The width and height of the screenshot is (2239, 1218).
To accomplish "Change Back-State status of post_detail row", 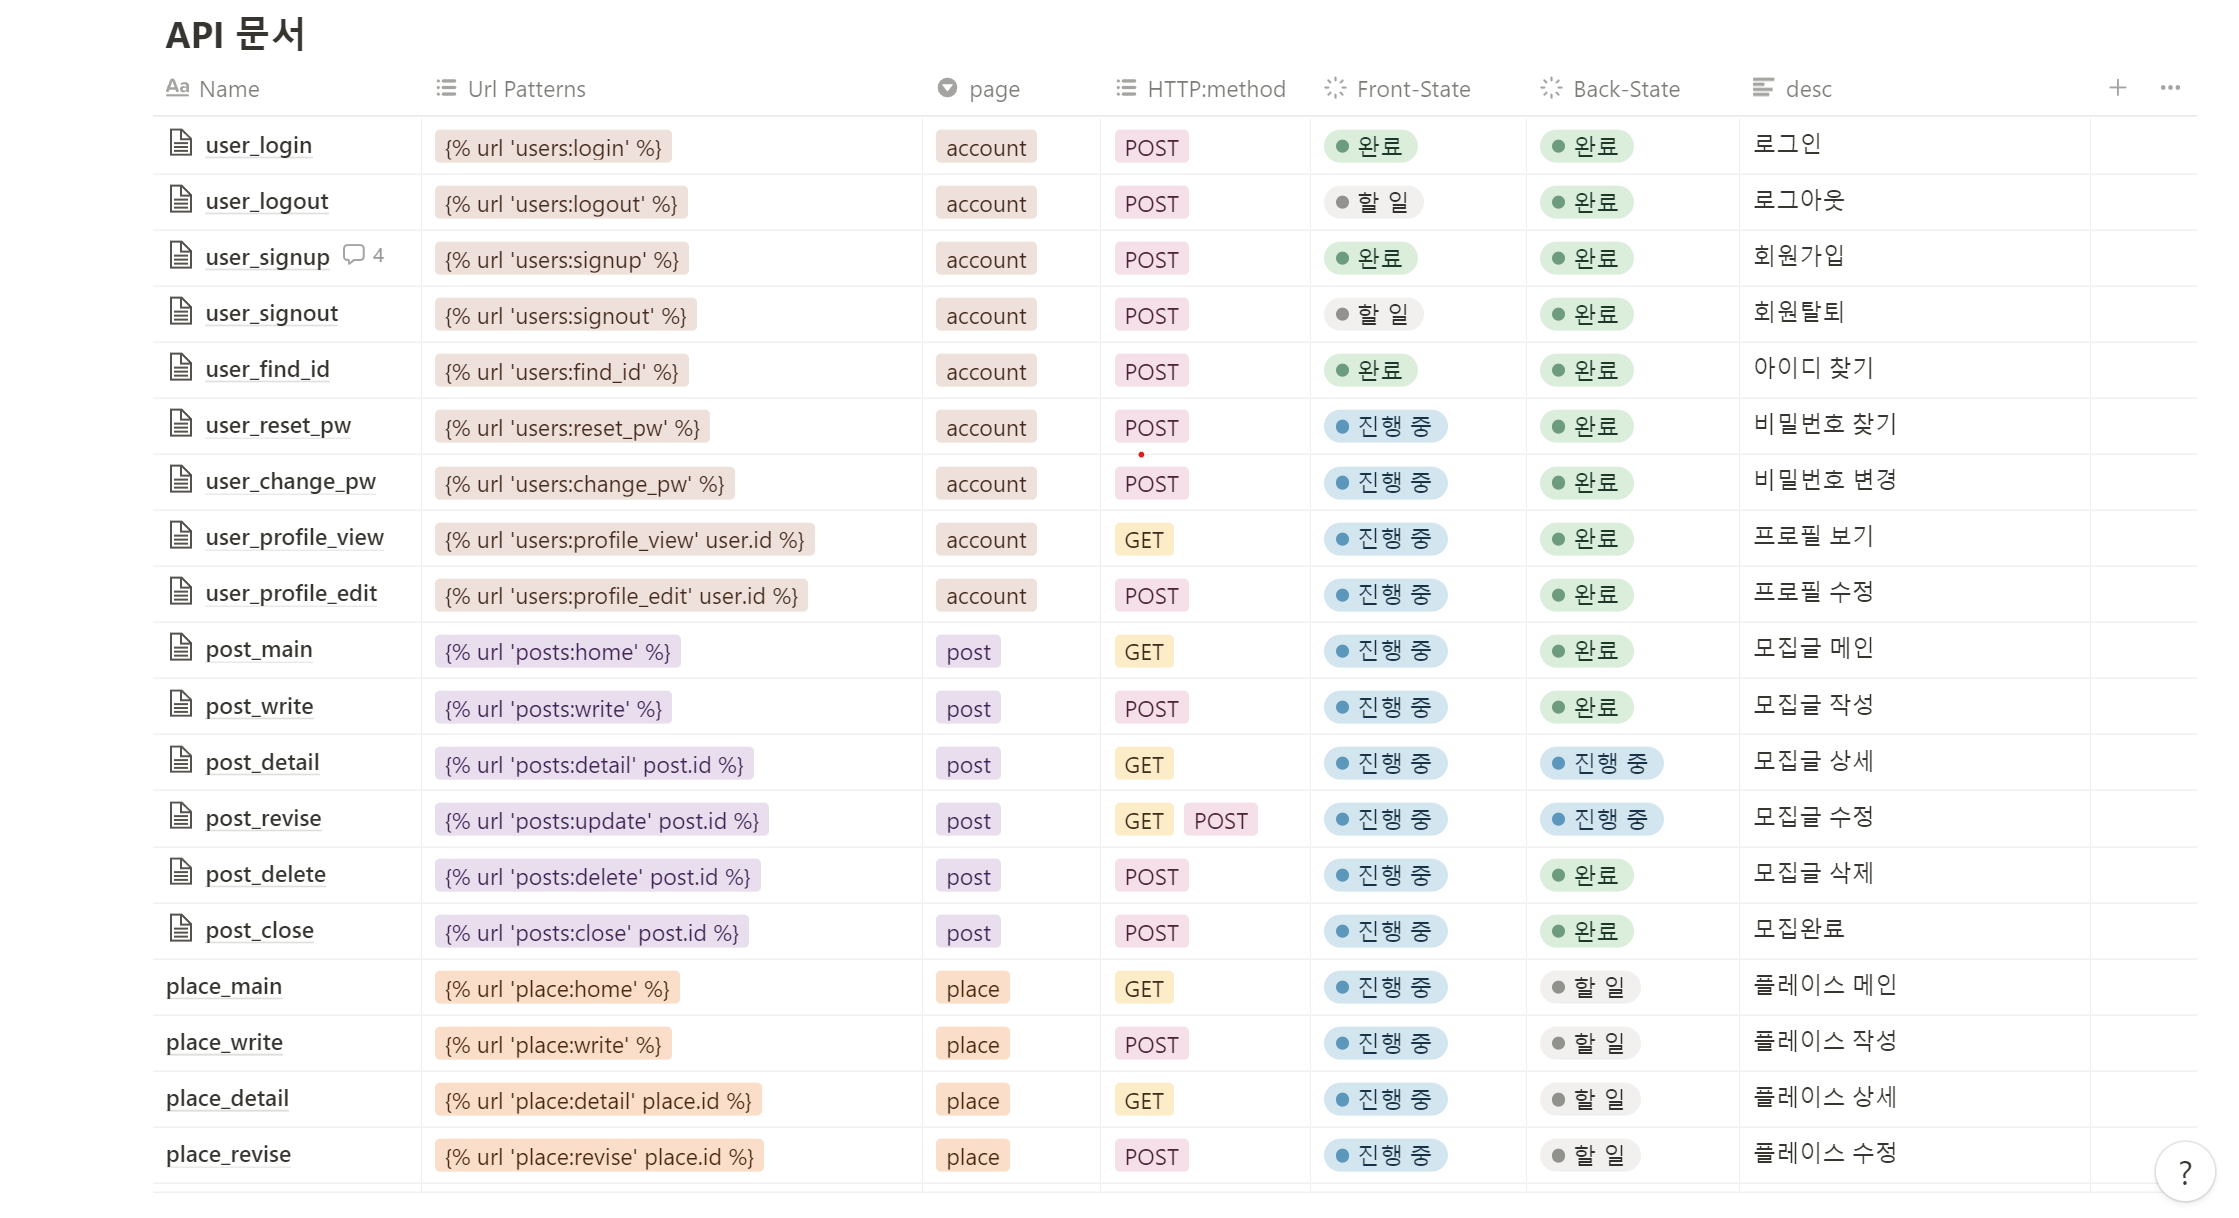I will (1600, 764).
